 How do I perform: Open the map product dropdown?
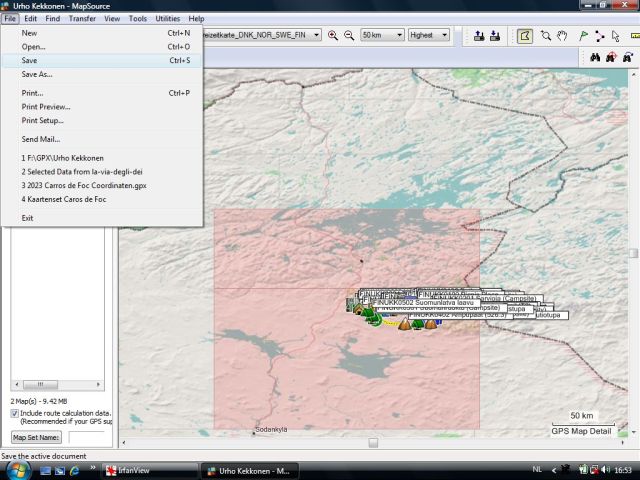point(316,35)
